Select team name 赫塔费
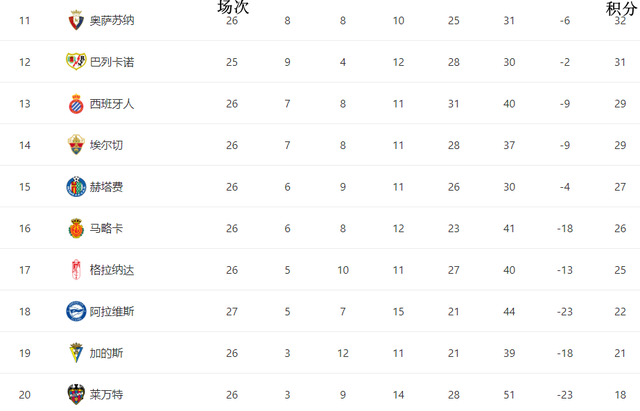Viewport: 640px width, 411px height. coord(106,187)
